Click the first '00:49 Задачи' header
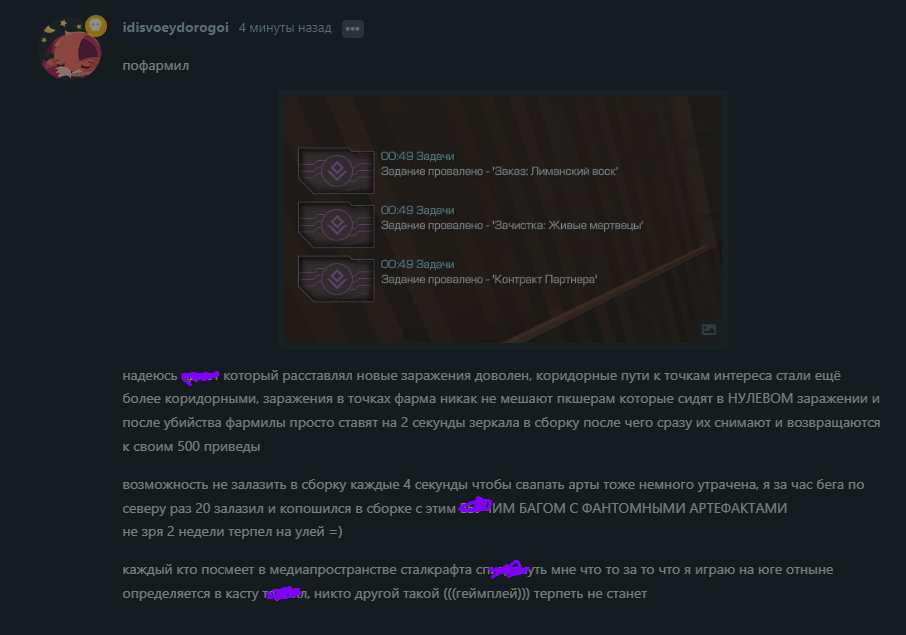Viewport: 906px width, 635px height. click(417, 156)
